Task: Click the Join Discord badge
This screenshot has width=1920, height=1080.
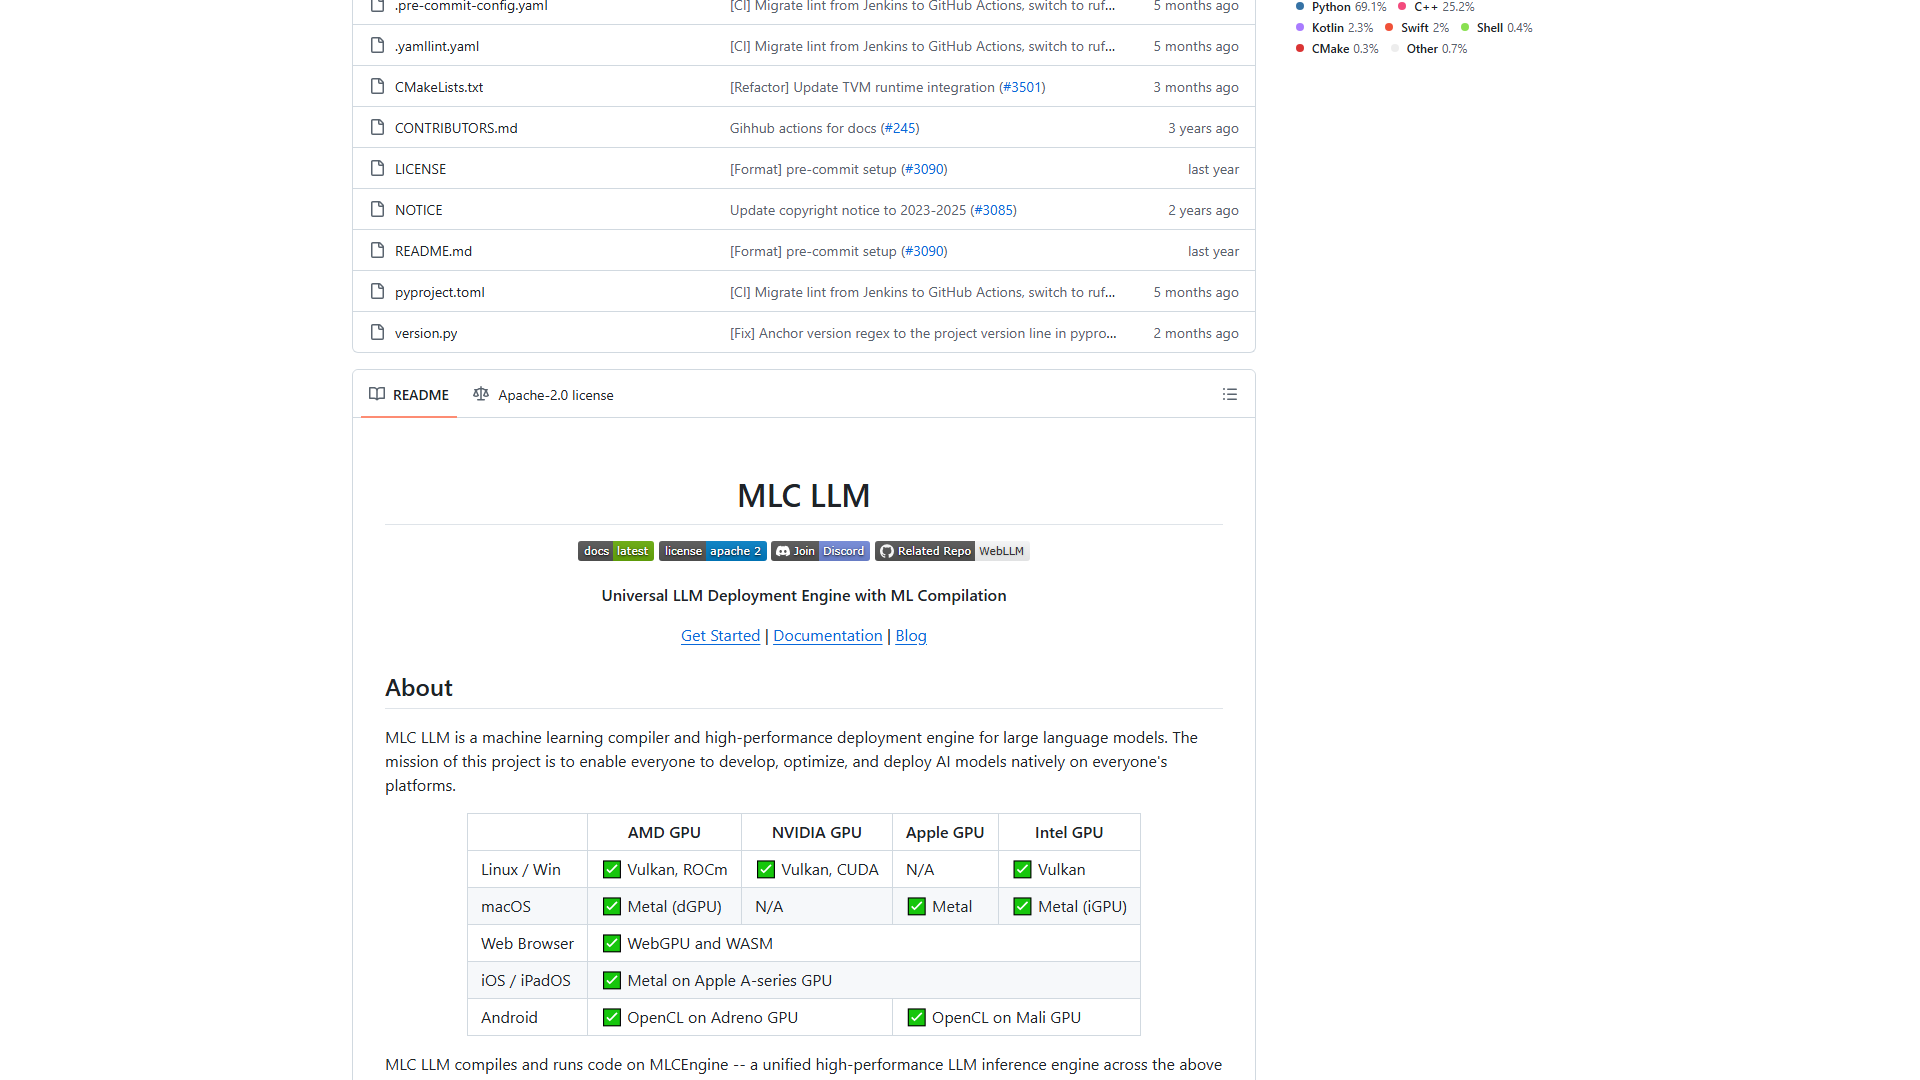Action: point(820,551)
